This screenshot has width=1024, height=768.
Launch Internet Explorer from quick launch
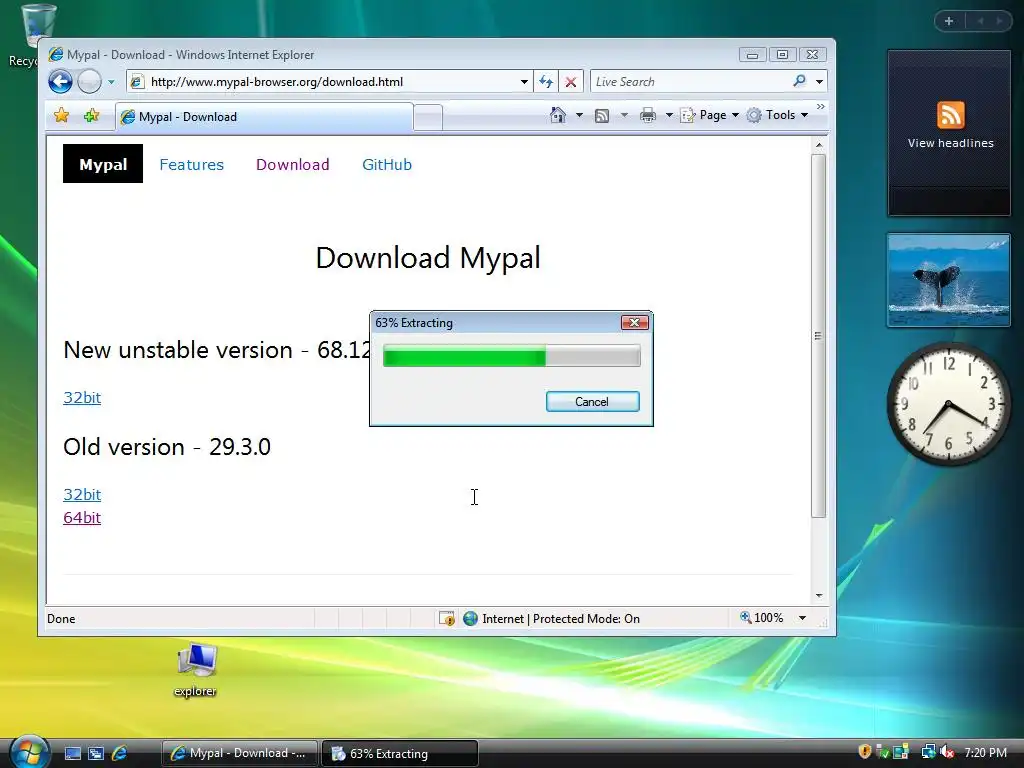(x=120, y=754)
